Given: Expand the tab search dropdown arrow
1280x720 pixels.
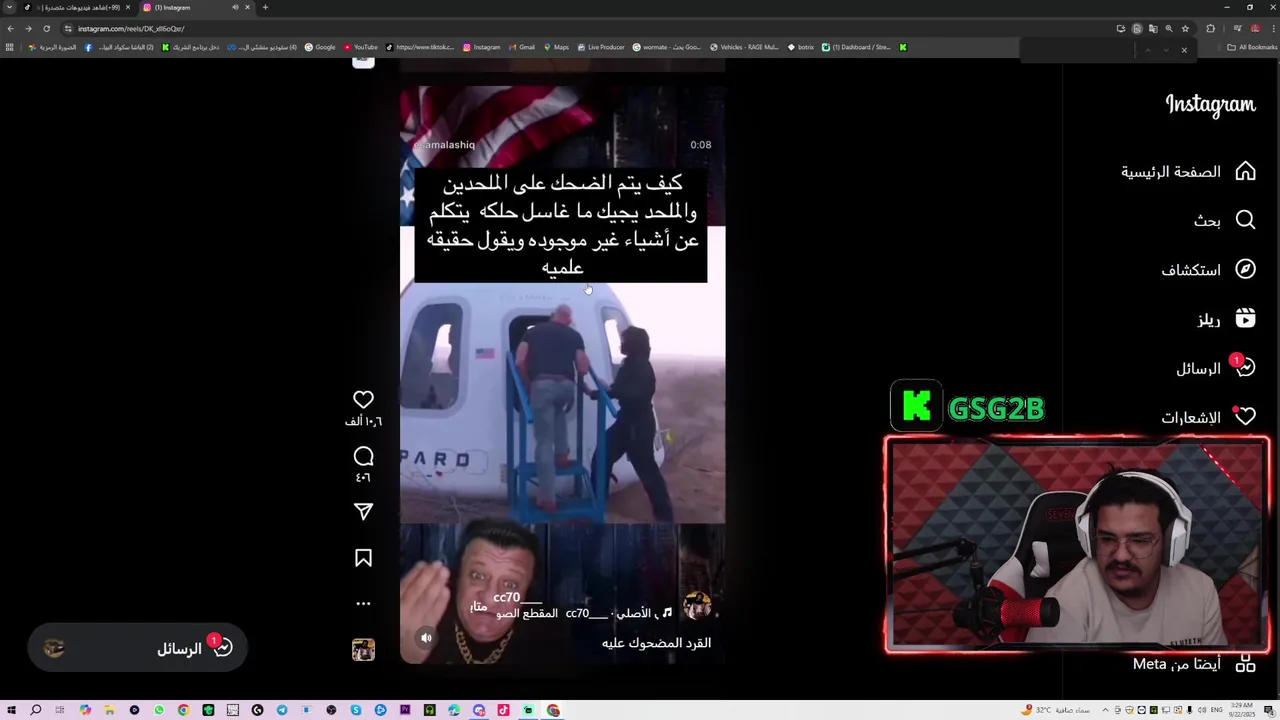Looking at the screenshot, I should [10, 8].
